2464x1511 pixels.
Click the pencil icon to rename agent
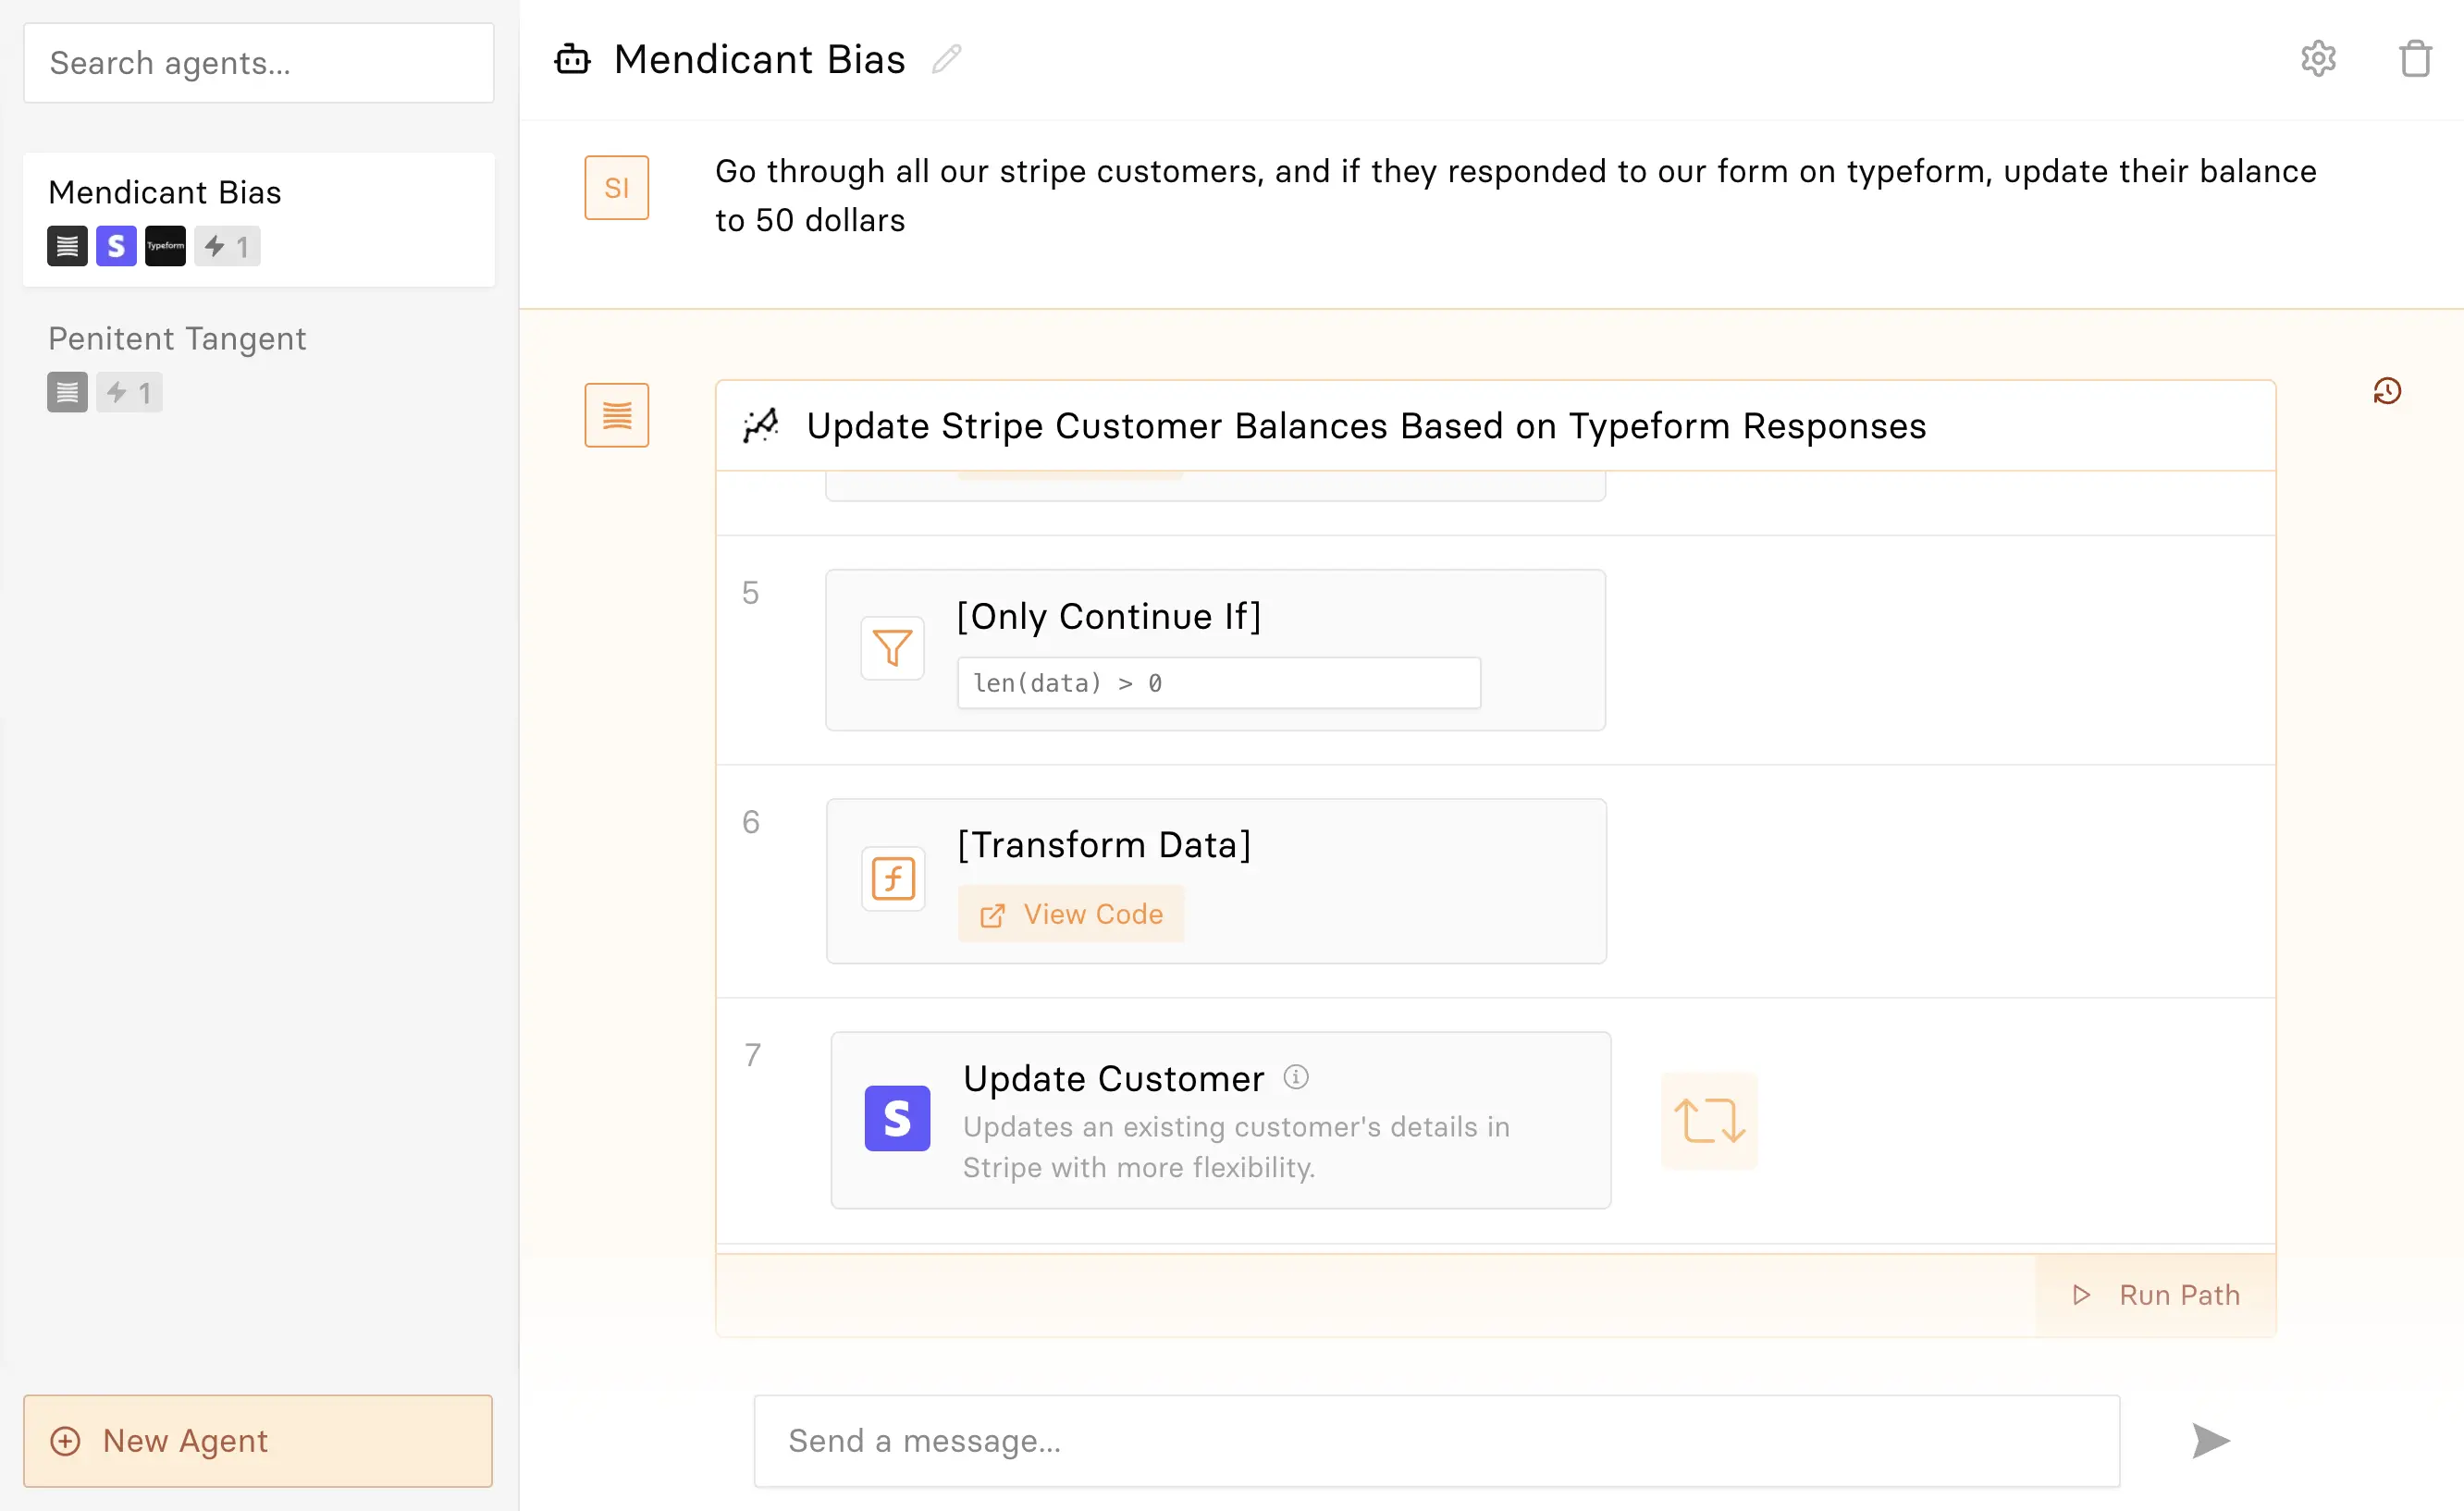[x=946, y=60]
